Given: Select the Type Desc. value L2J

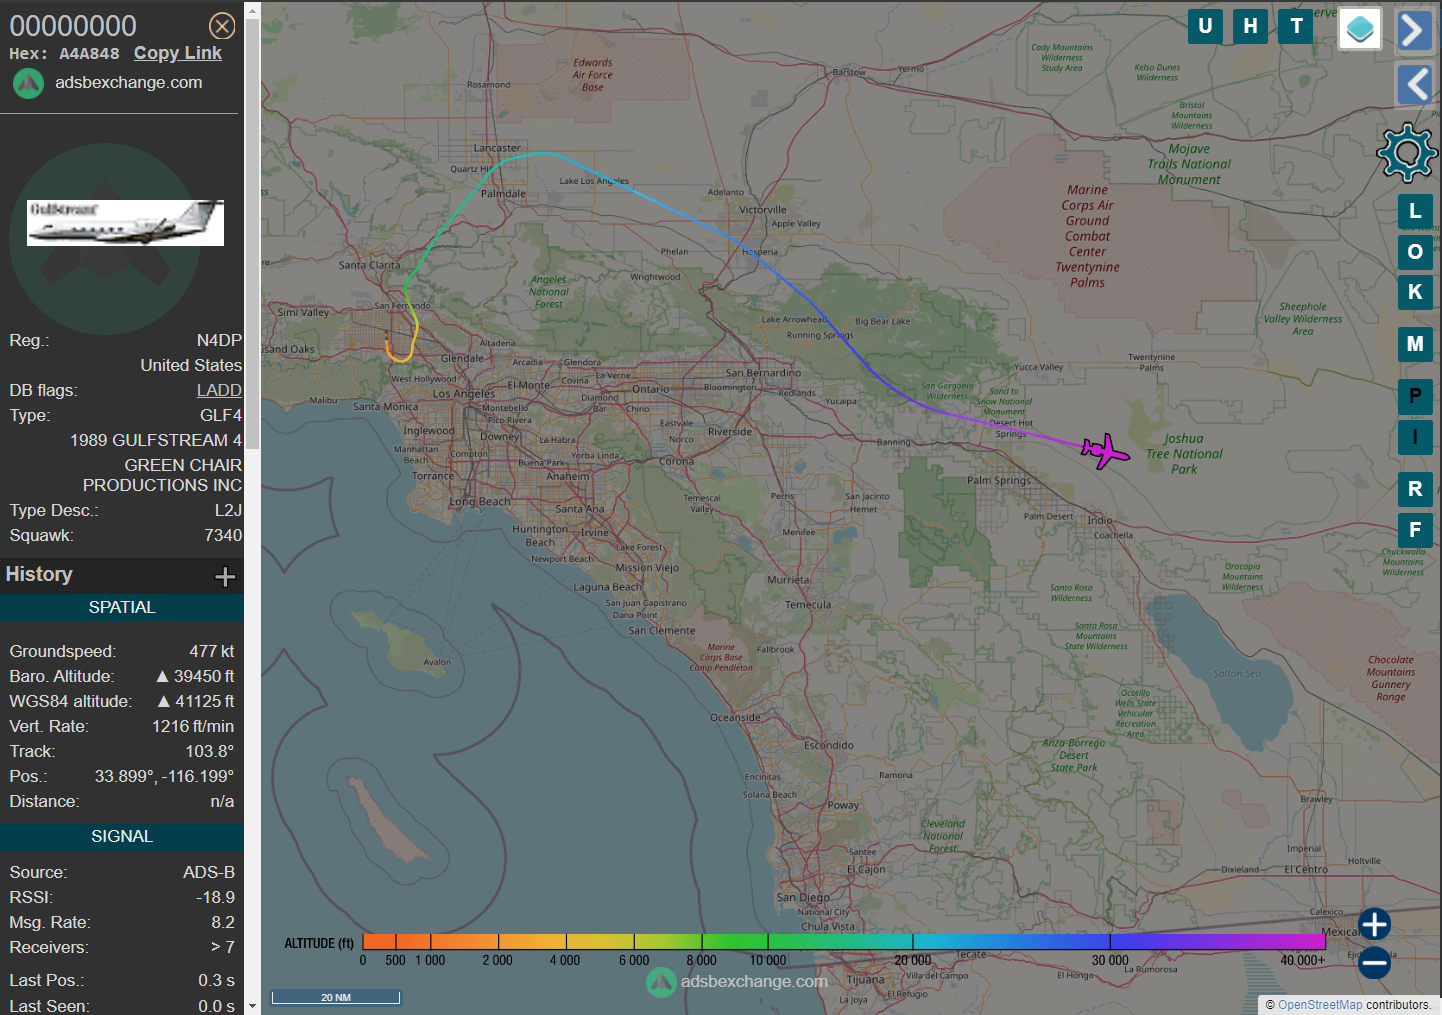Looking at the screenshot, I should [x=228, y=510].
